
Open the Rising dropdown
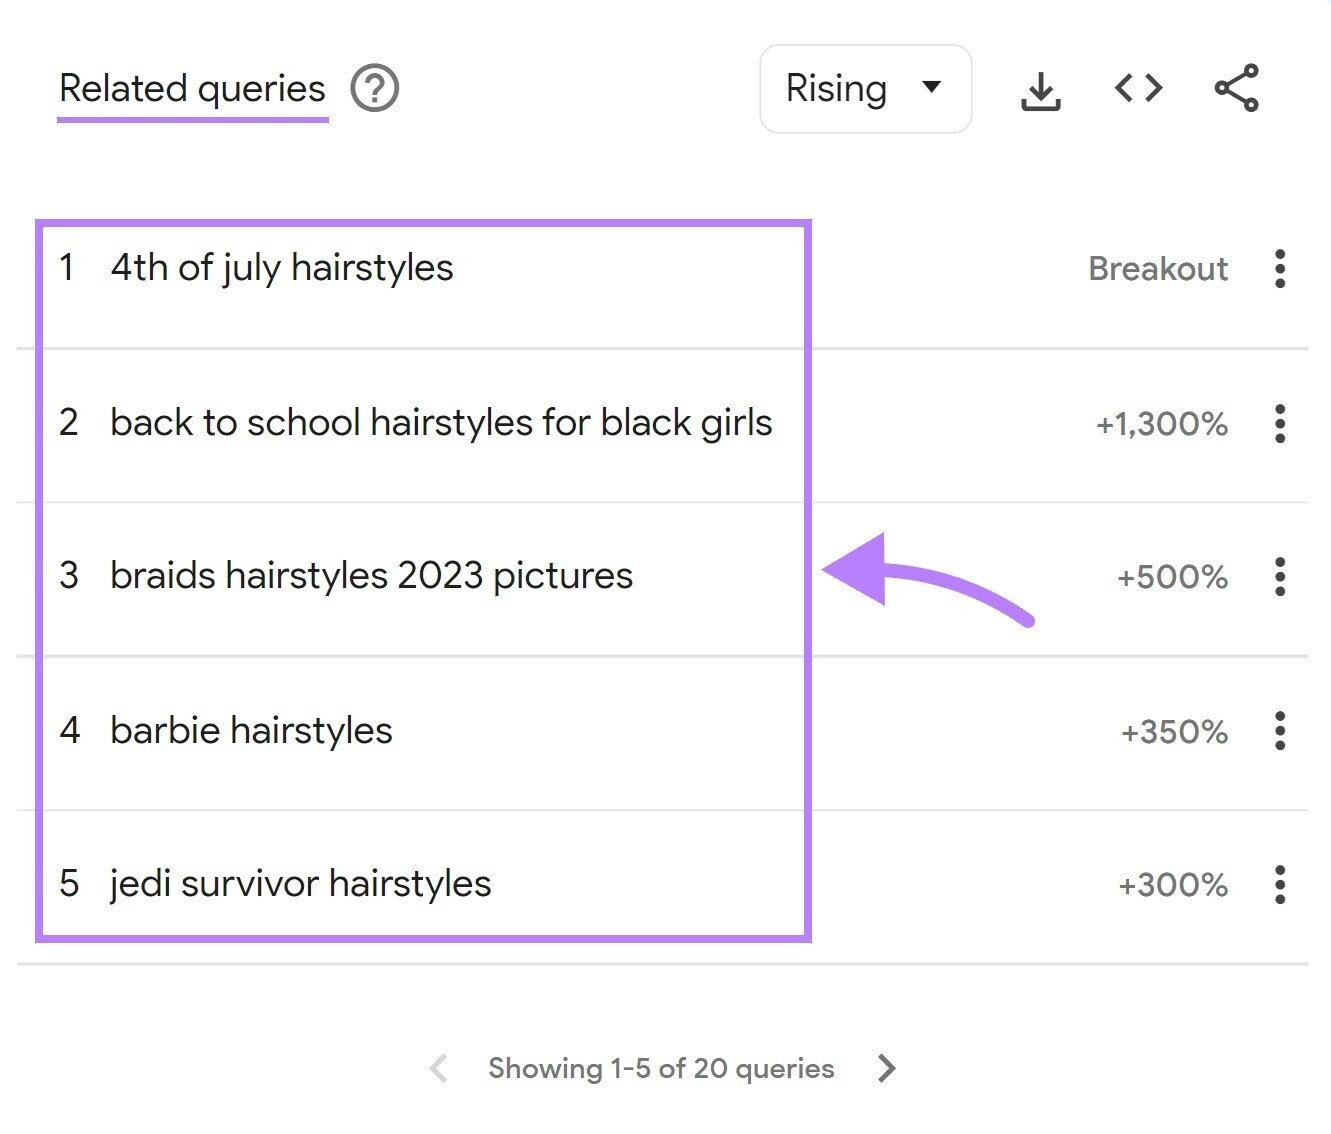pos(864,88)
